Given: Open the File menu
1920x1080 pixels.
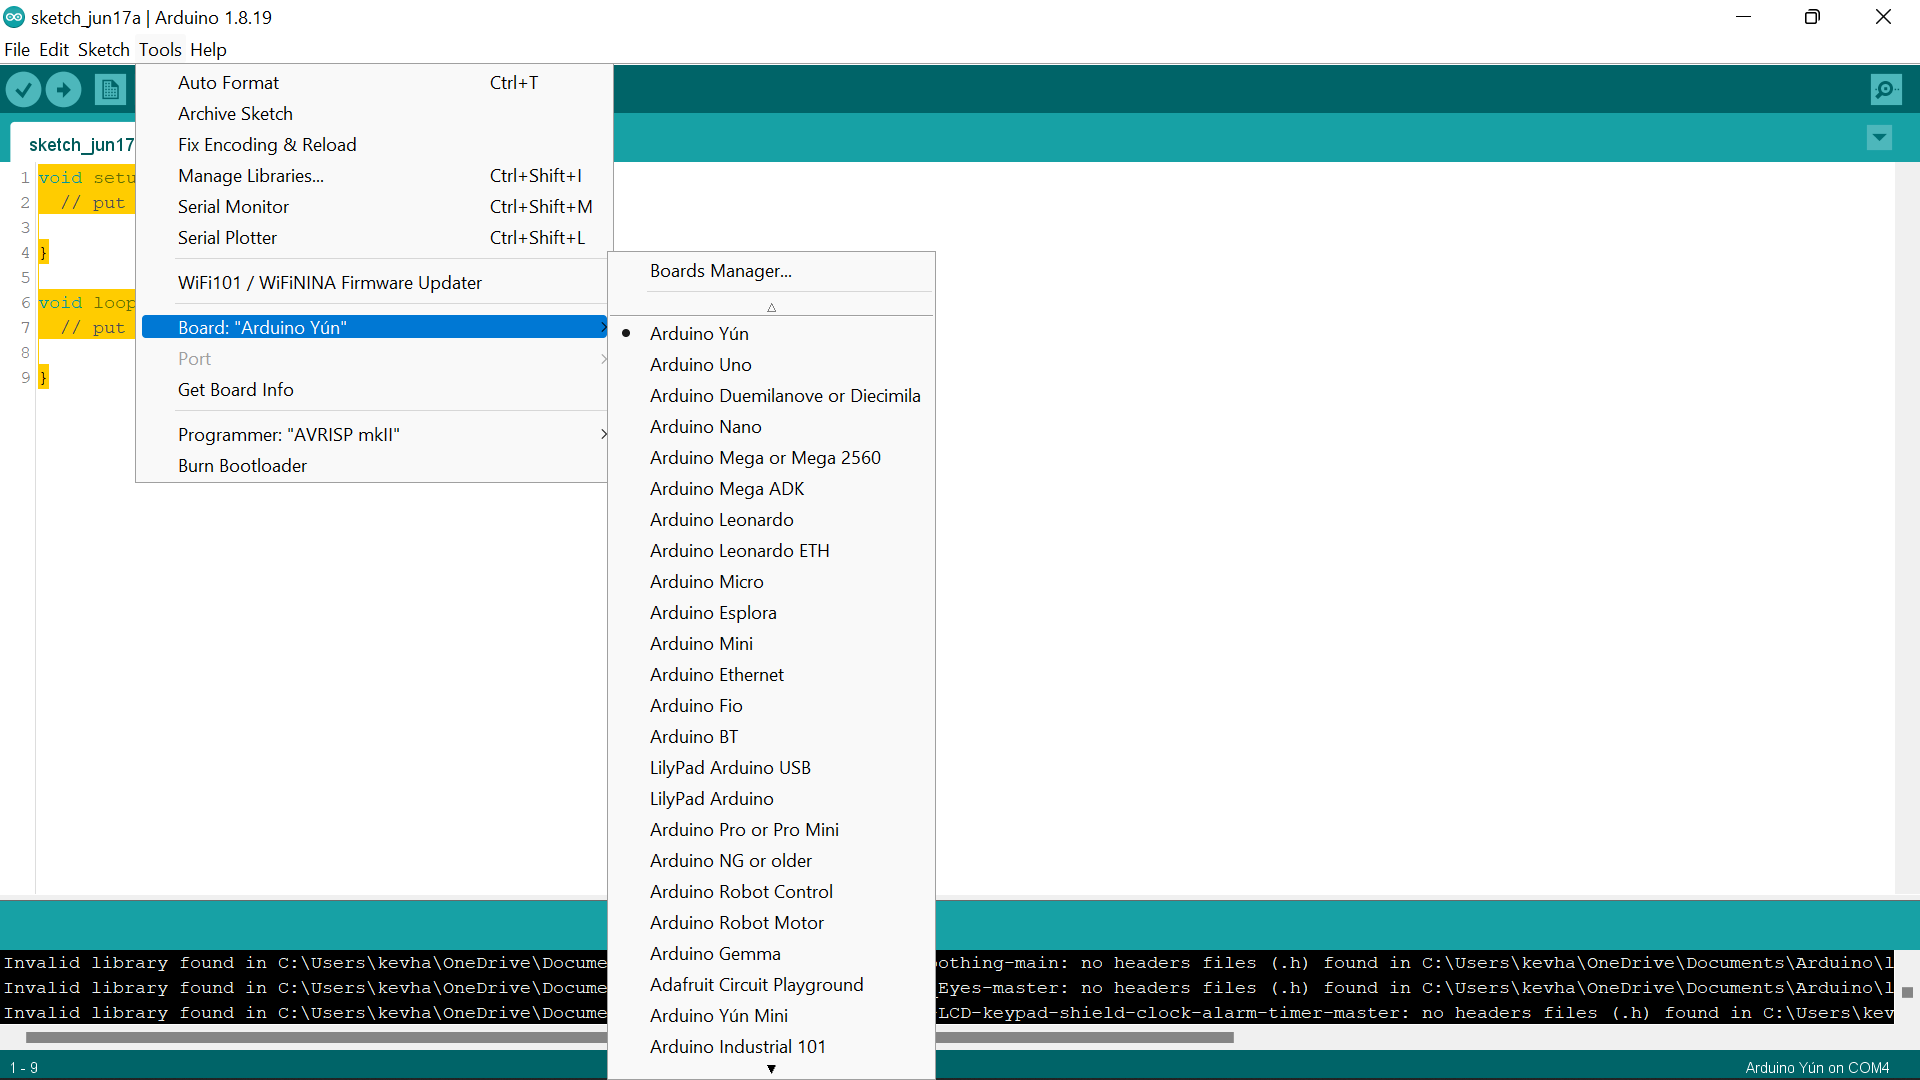Looking at the screenshot, I should coord(17,49).
